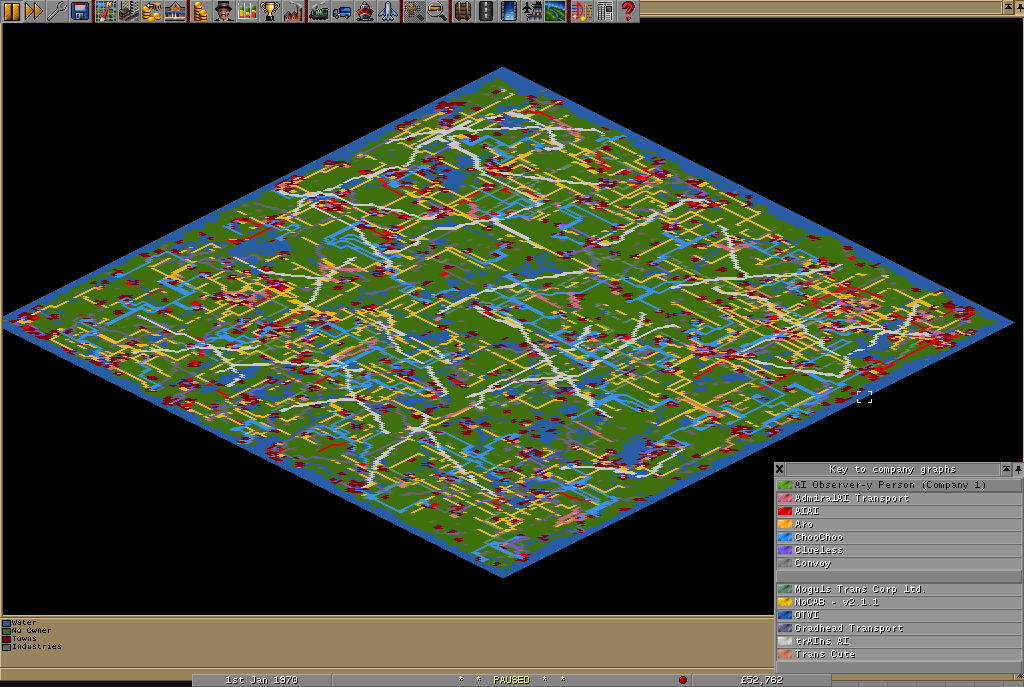Toggle Moguls Trans Corp ltd. in key

click(x=898, y=589)
